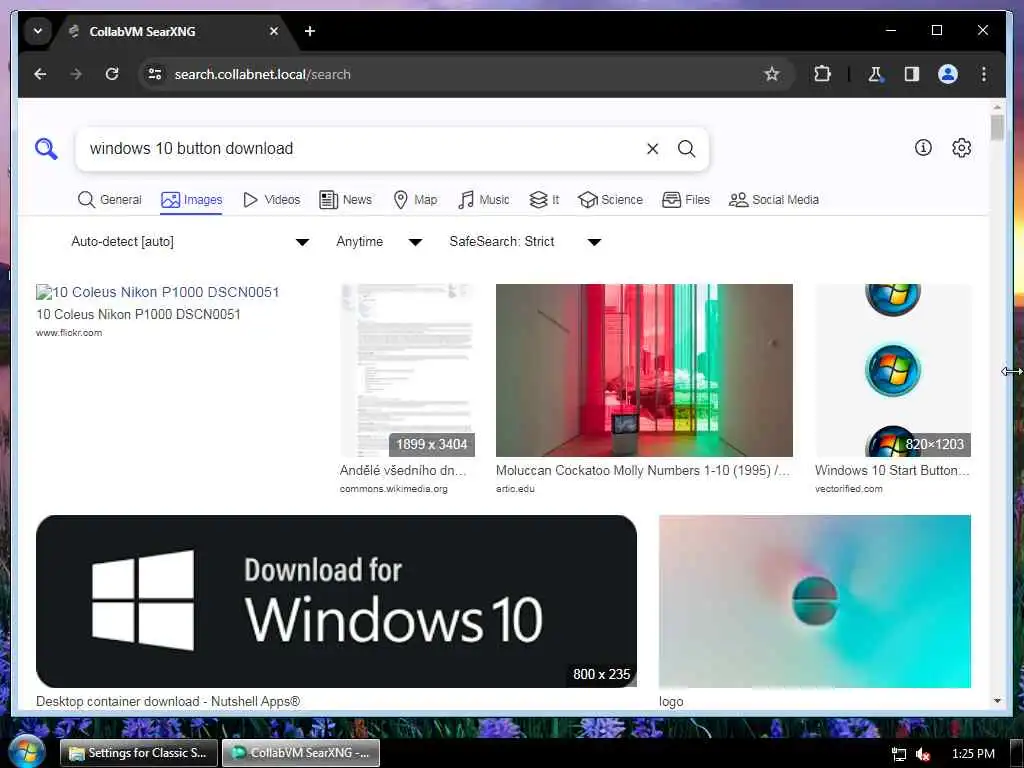Viewport: 1024px width, 768px height.
Task: Open 10 Coleus Nikon P1000 result link
Action: (157, 292)
